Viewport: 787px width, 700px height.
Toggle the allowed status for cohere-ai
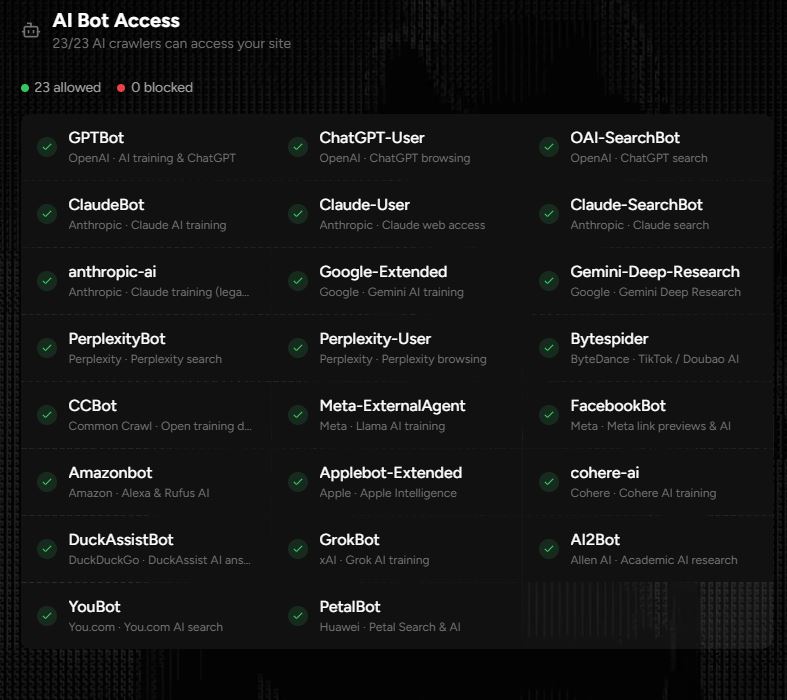point(549,482)
